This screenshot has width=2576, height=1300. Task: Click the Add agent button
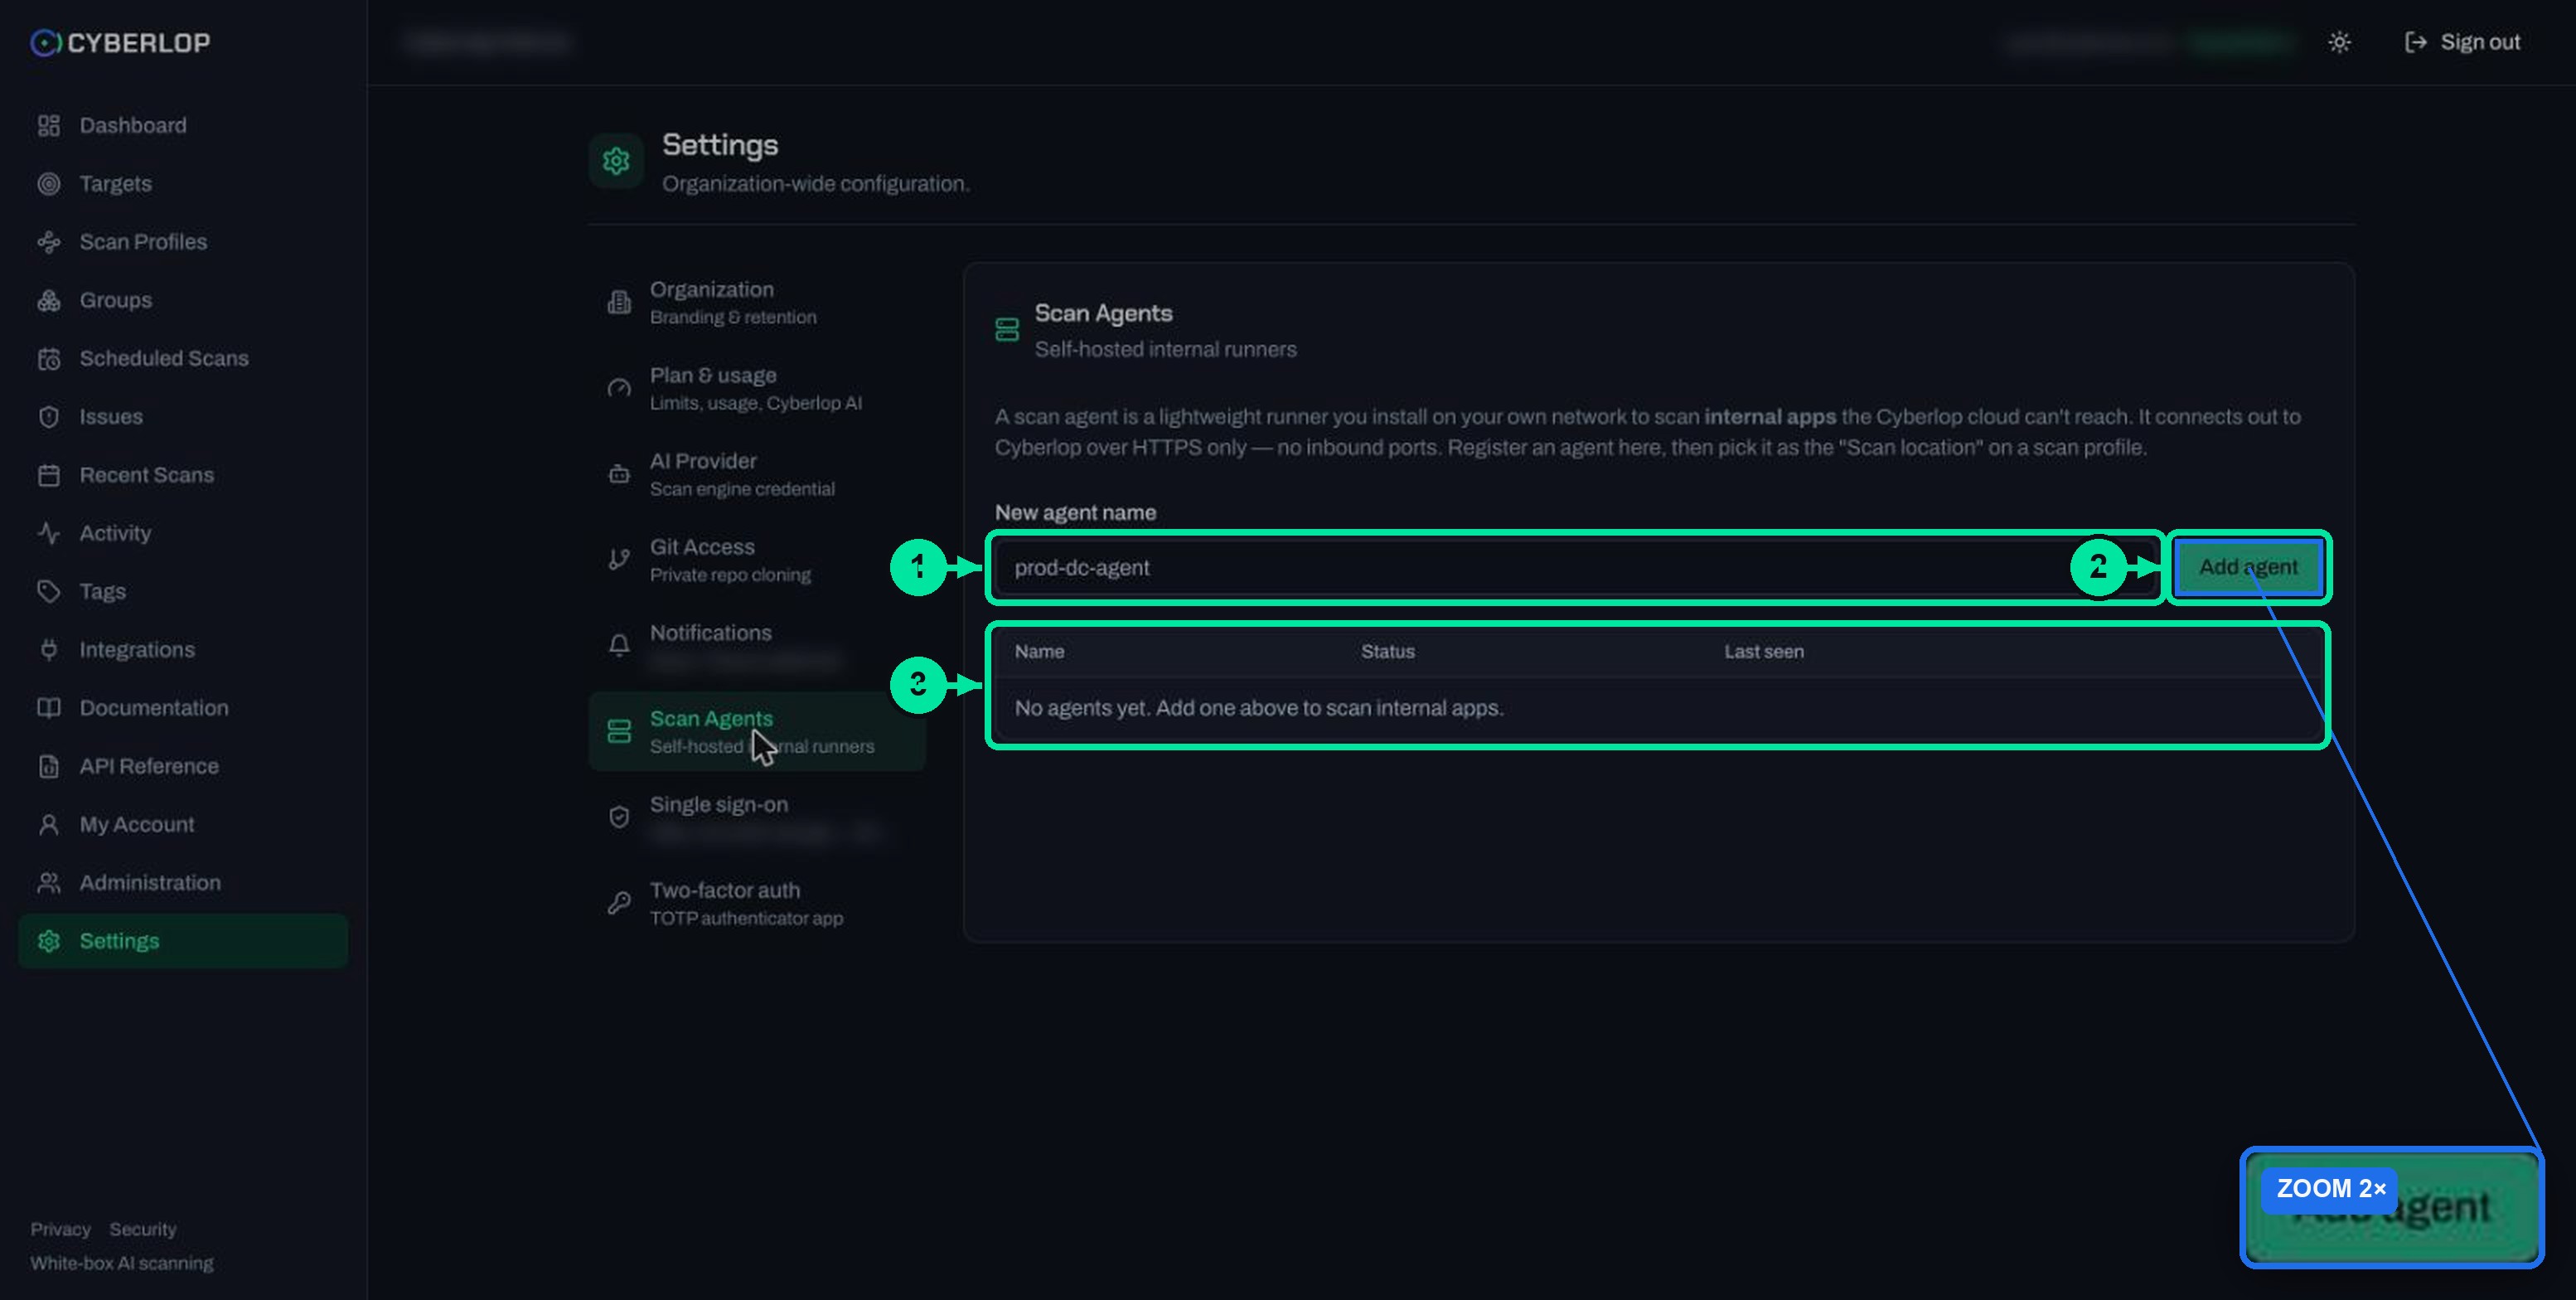2248,567
